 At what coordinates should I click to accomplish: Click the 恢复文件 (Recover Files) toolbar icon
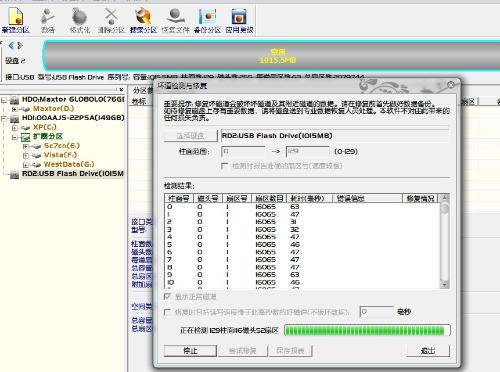tap(175, 20)
